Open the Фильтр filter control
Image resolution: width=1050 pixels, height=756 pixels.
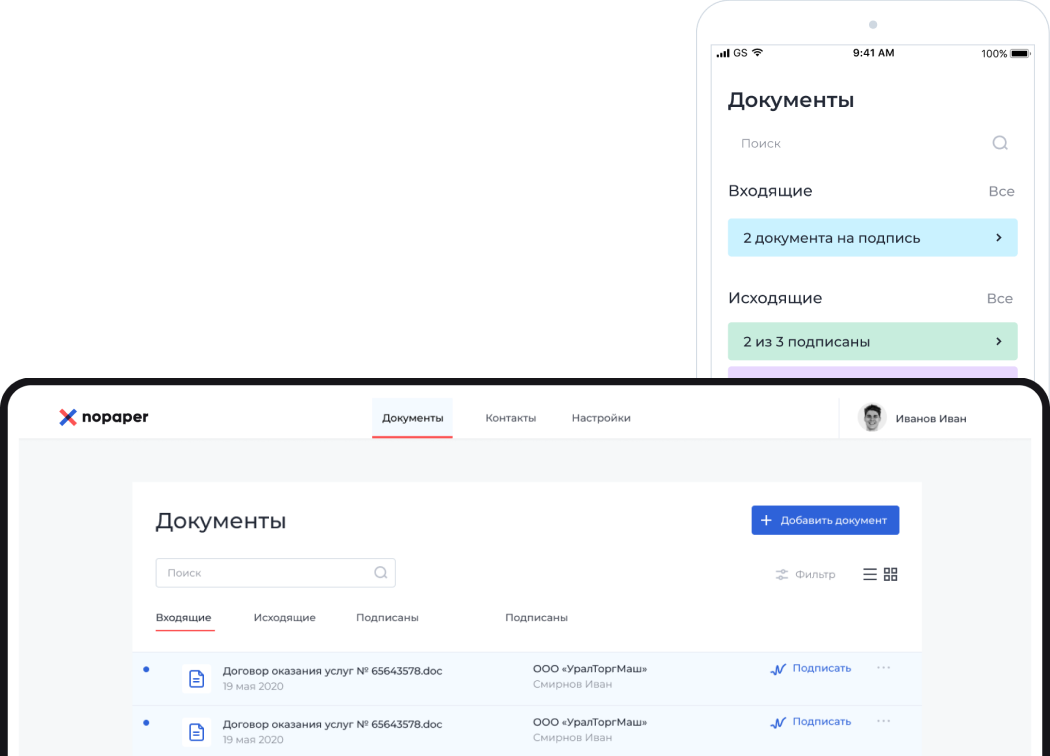tap(806, 575)
